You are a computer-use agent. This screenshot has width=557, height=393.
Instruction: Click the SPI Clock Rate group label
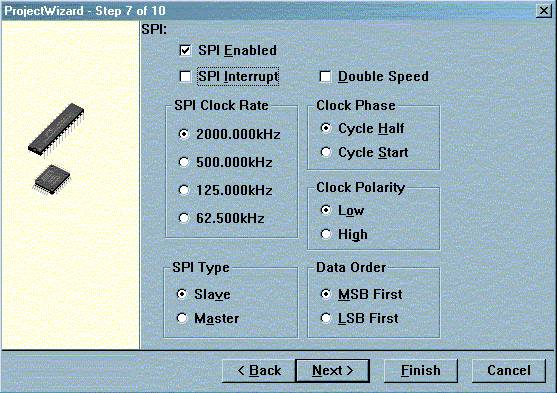click(x=221, y=106)
